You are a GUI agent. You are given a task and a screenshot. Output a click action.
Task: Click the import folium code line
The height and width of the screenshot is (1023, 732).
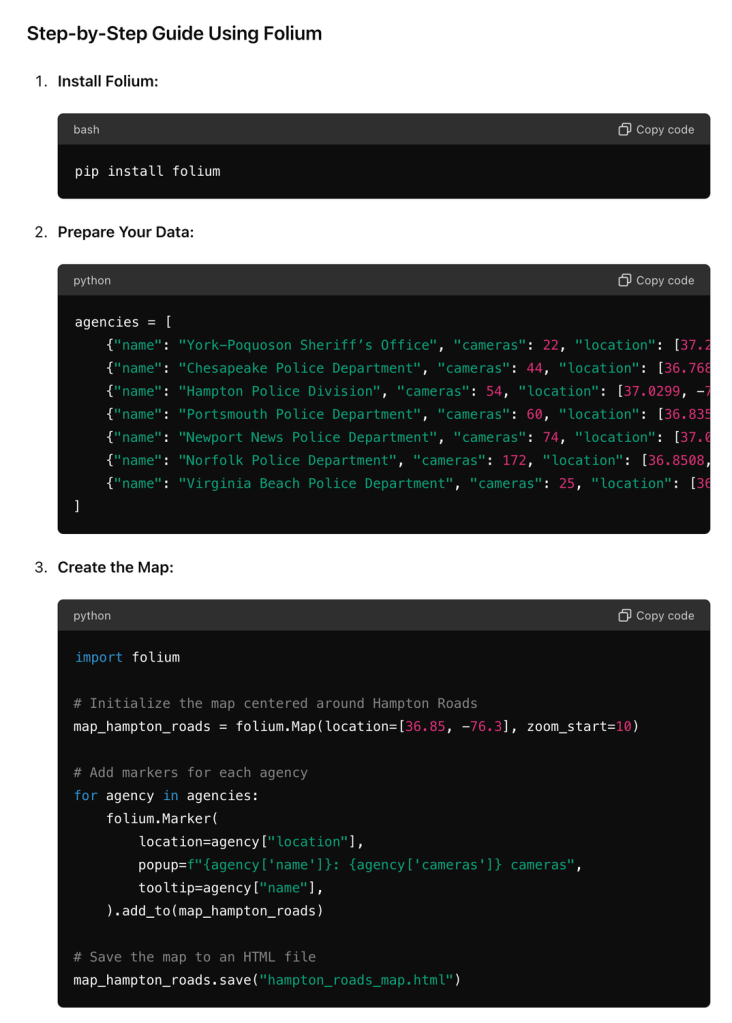pyautogui.click(x=127, y=657)
